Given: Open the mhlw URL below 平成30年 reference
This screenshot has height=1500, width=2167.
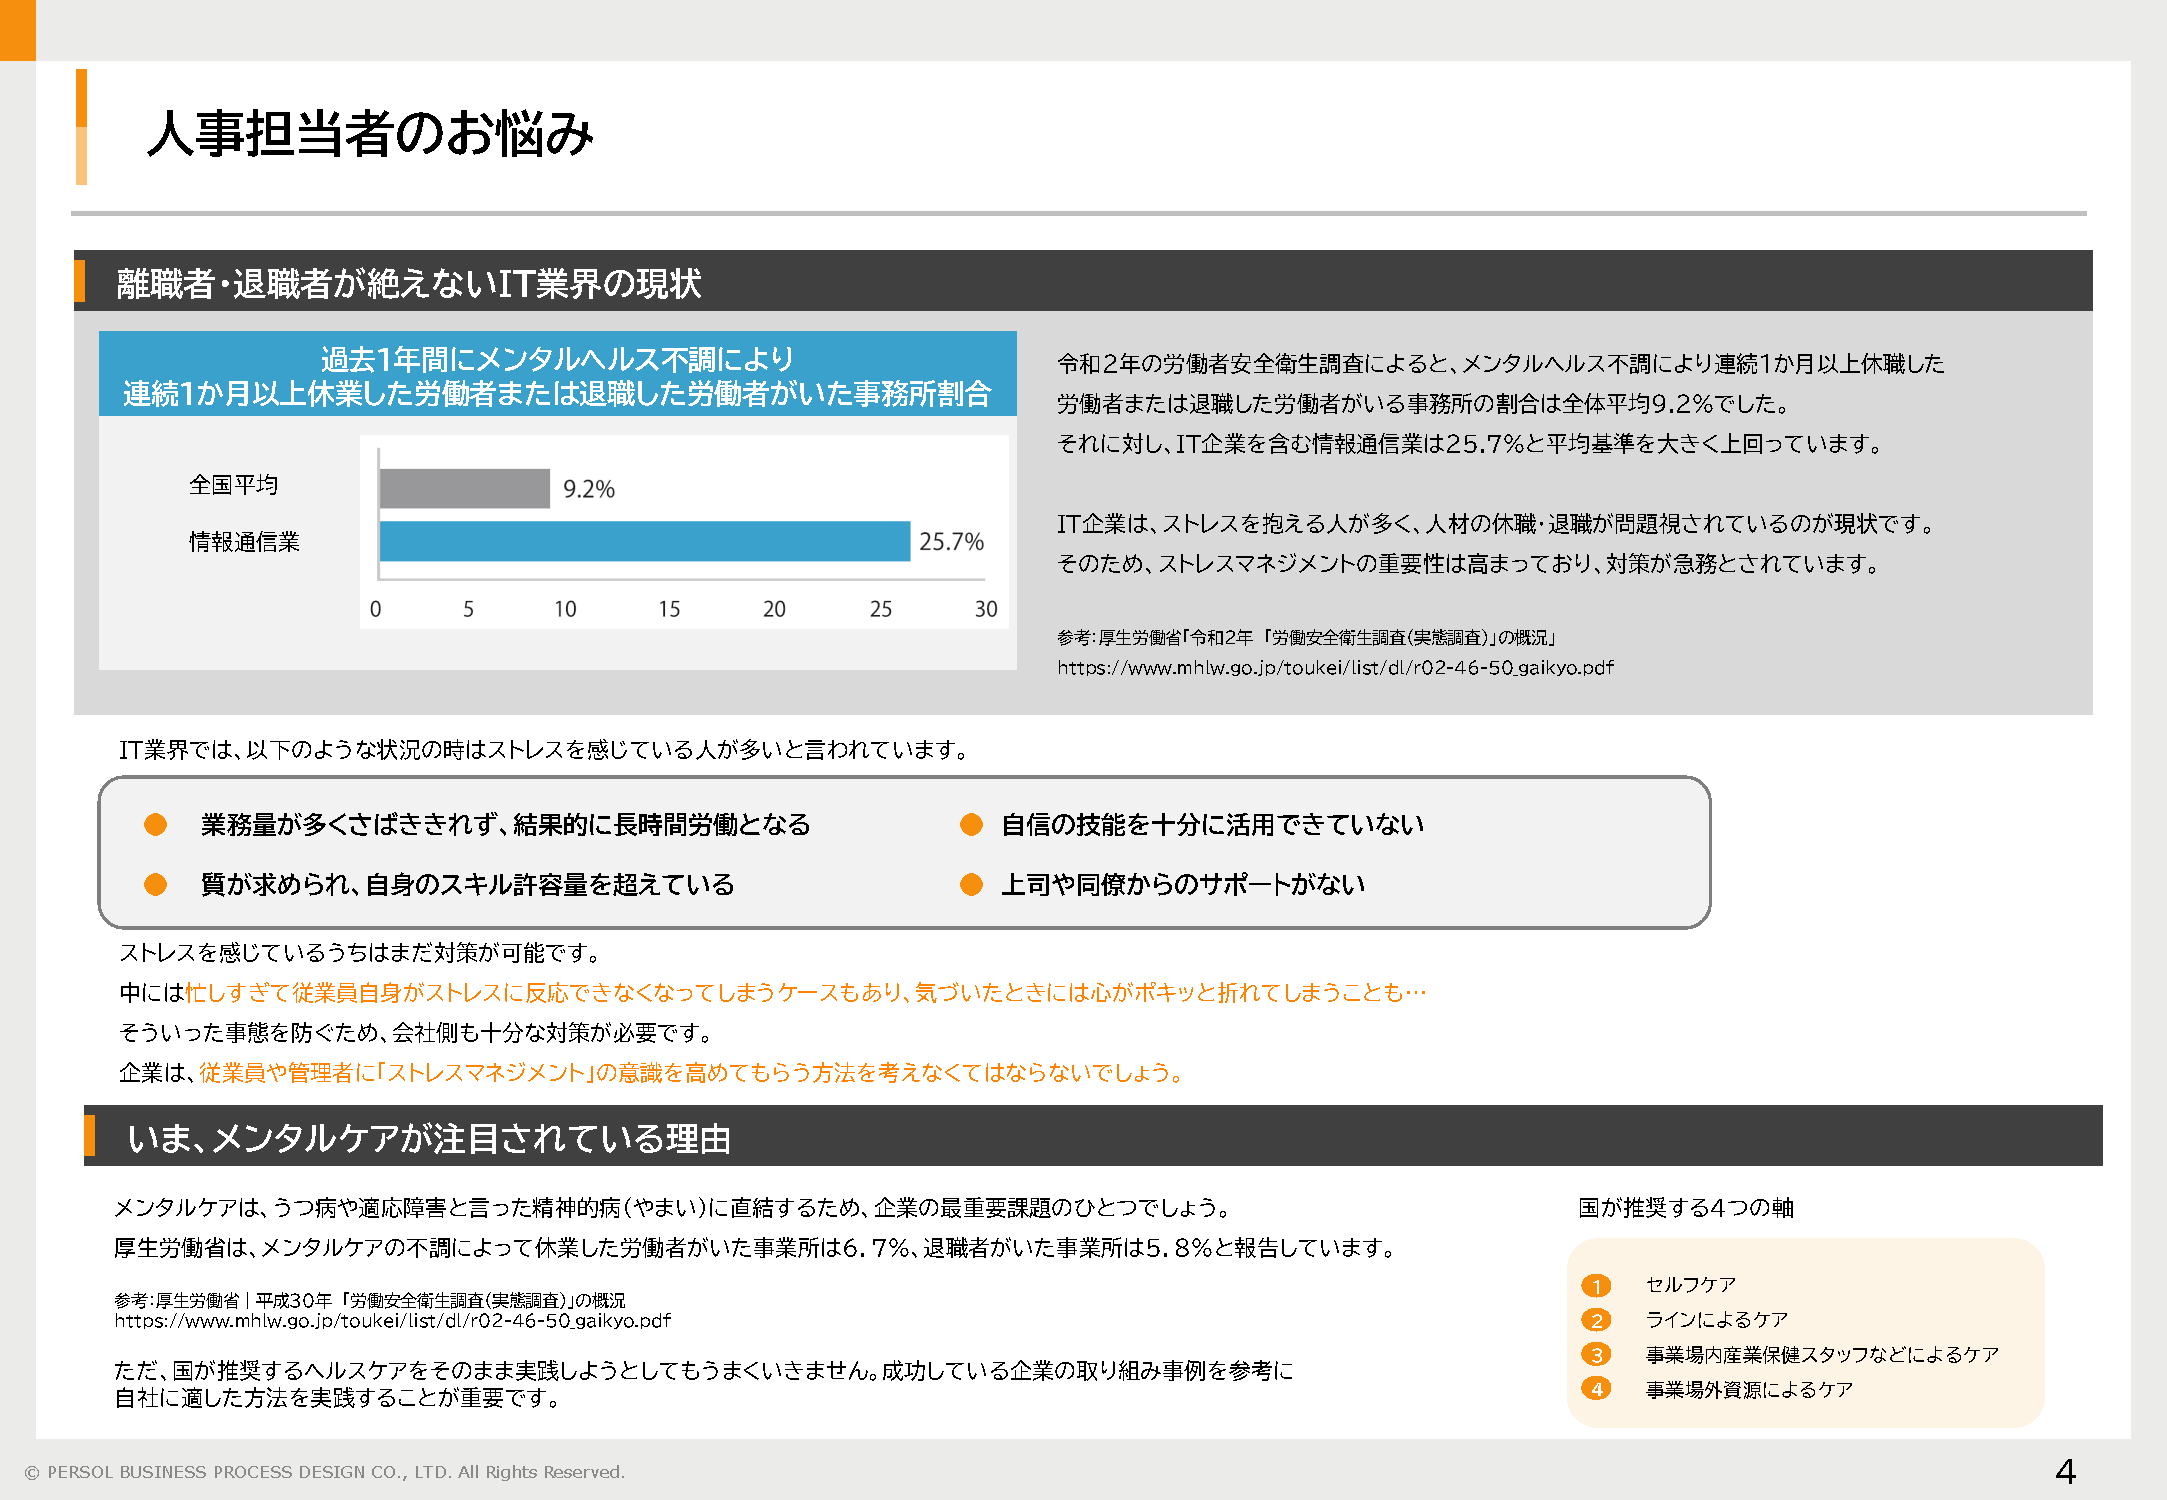Looking at the screenshot, I should [392, 1321].
